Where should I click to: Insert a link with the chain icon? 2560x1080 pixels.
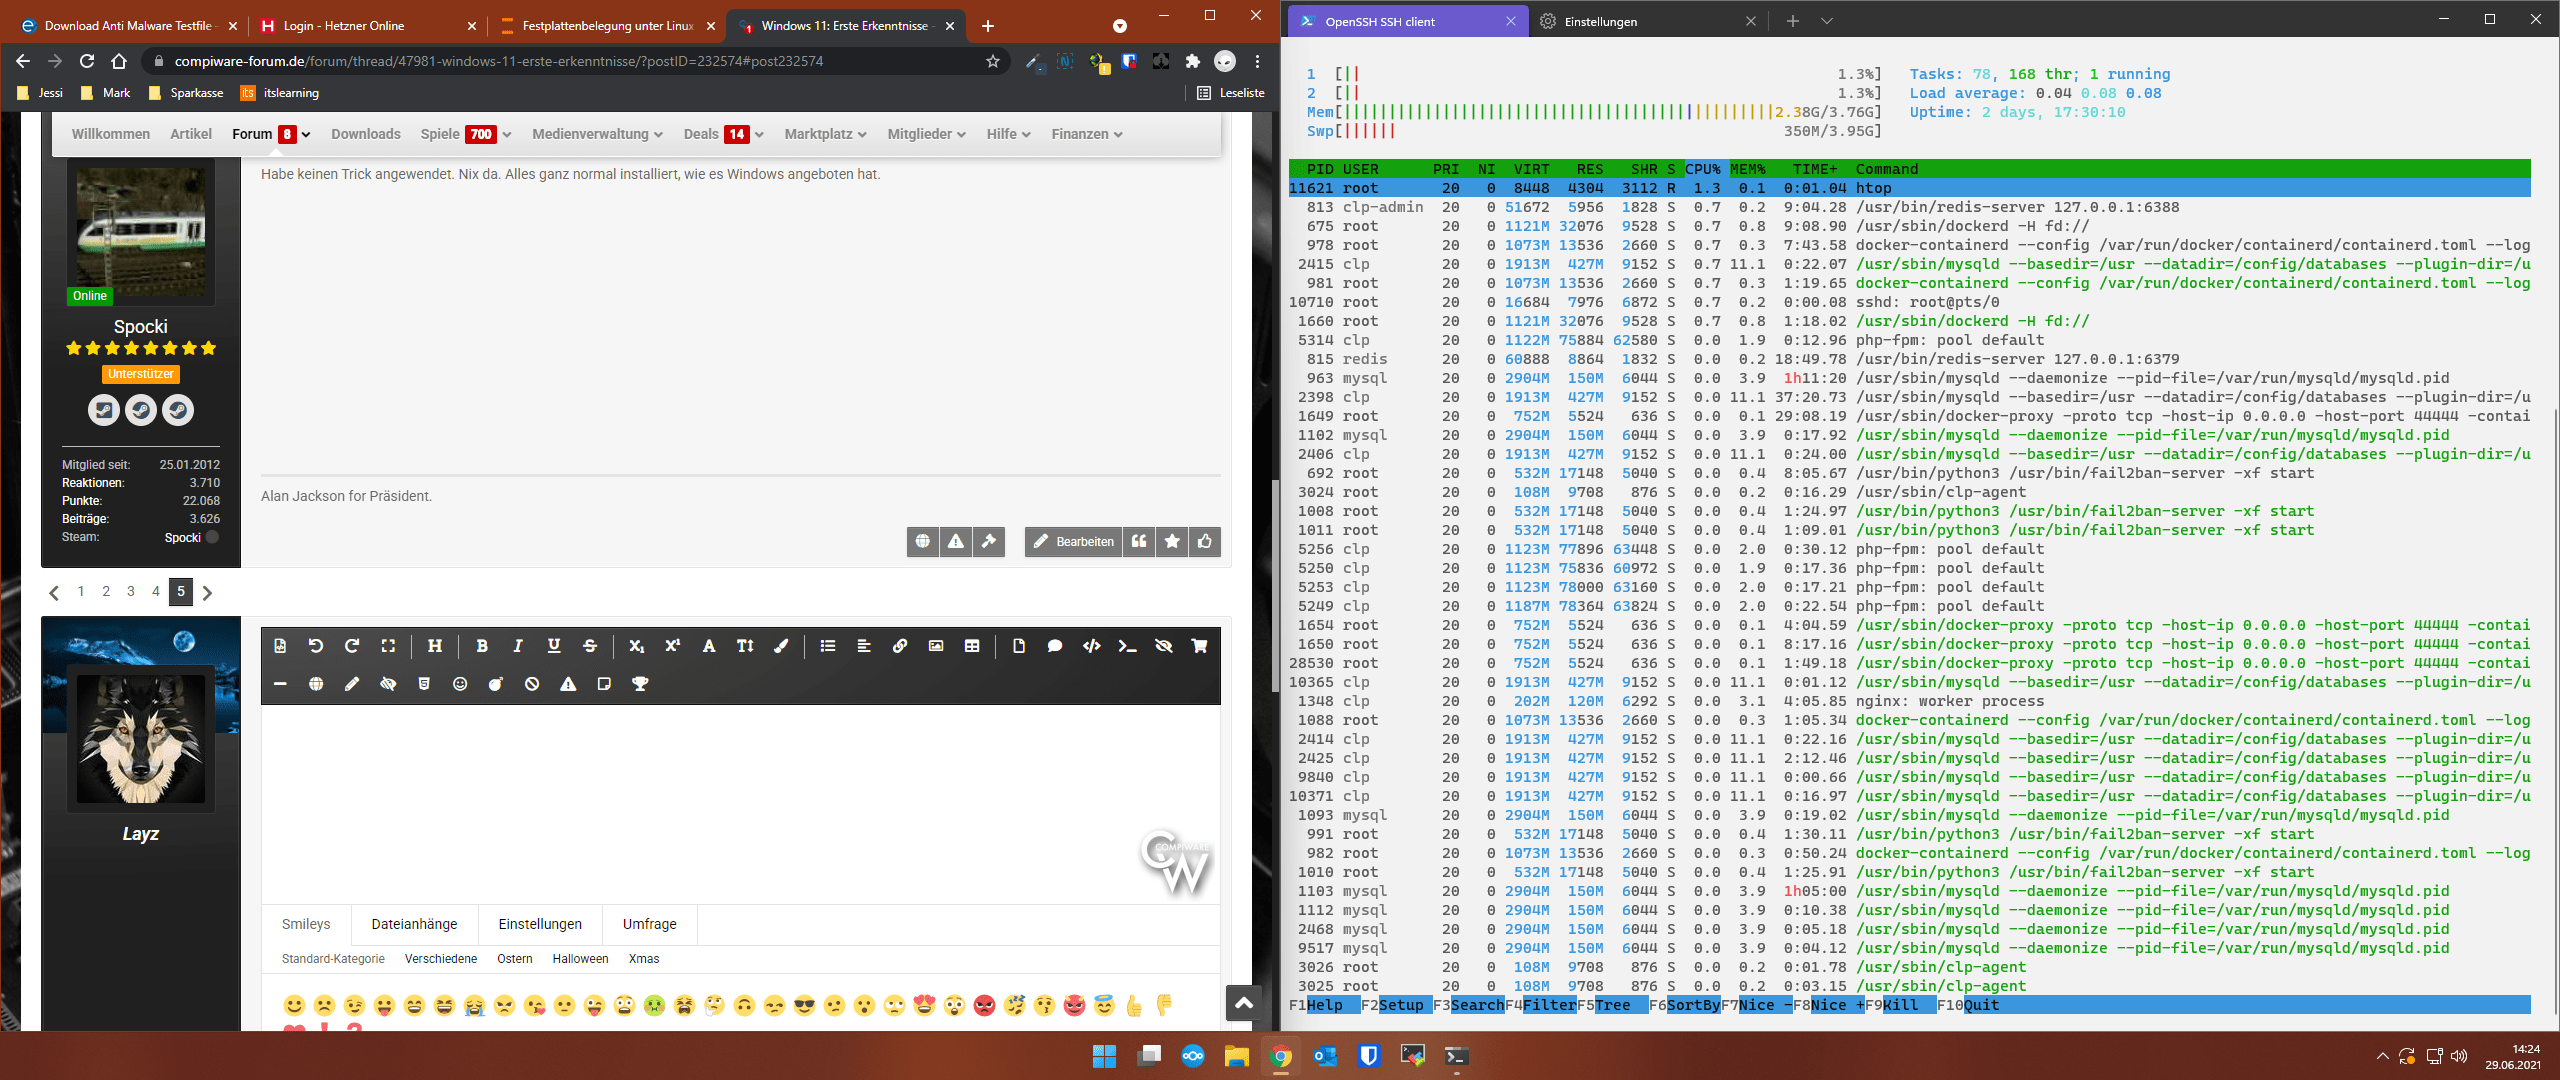click(x=900, y=646)
